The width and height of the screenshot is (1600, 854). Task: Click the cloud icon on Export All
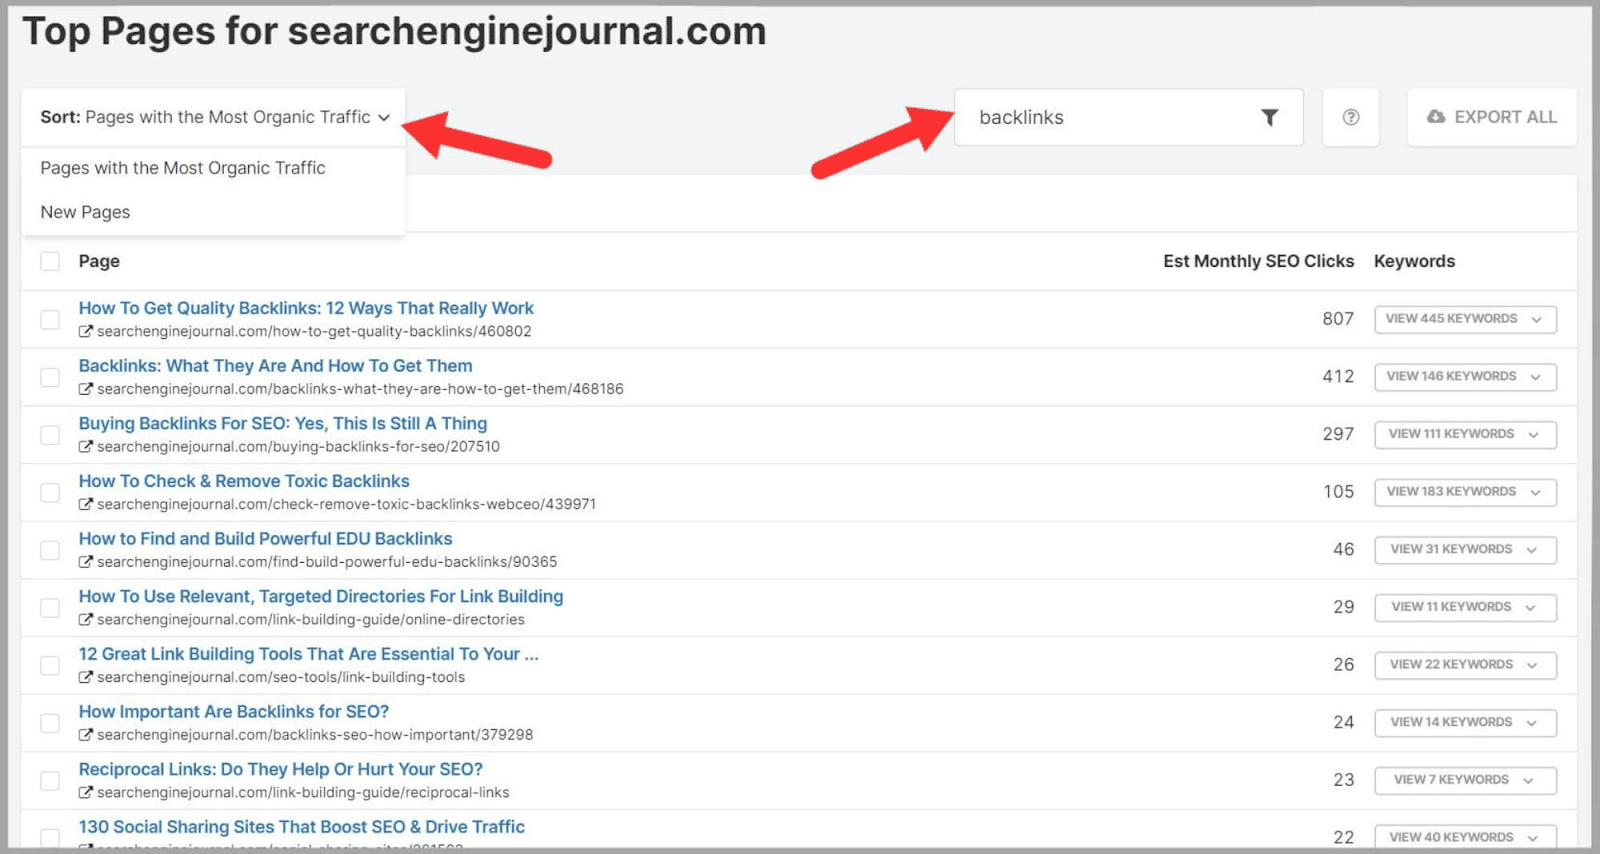1436,117
